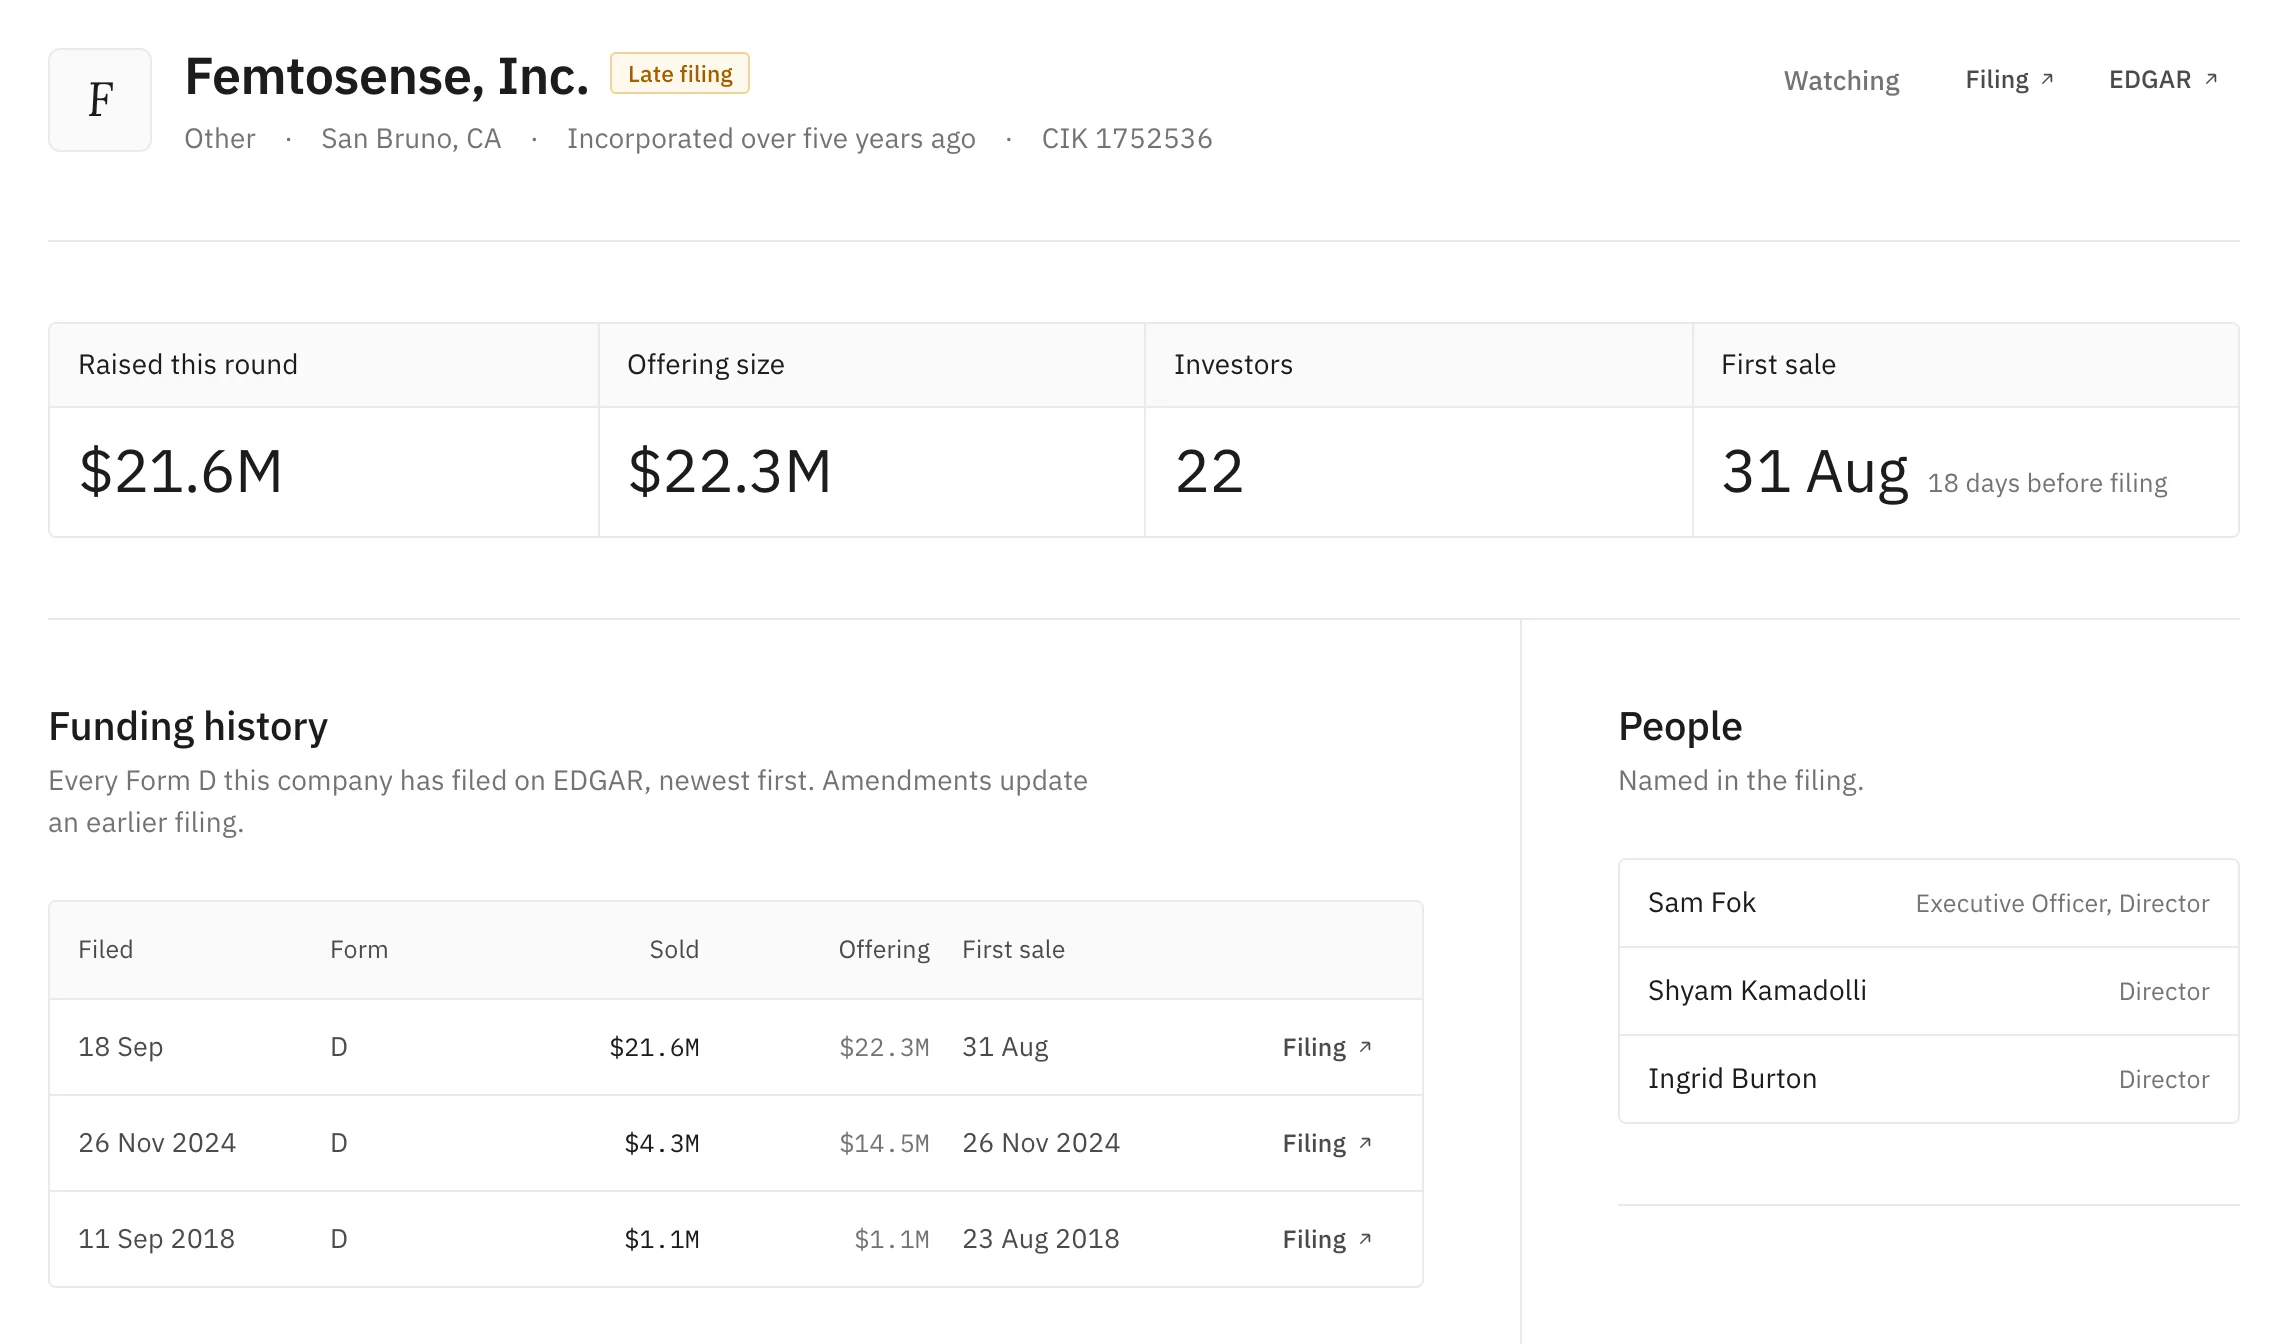The image size is (2288, 1344).
Task: Click the 'People' section heading
Action: pos(1680,726)
